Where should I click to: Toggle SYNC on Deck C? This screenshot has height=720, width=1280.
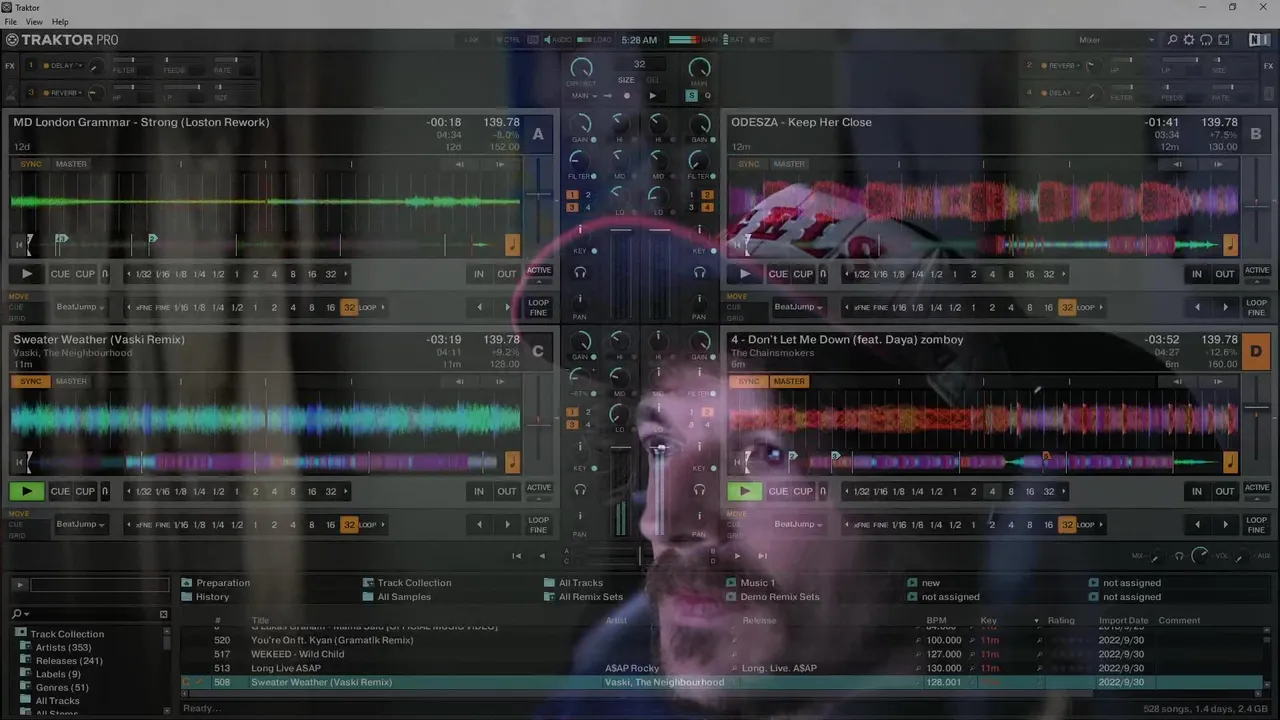(x=31, y=381)
